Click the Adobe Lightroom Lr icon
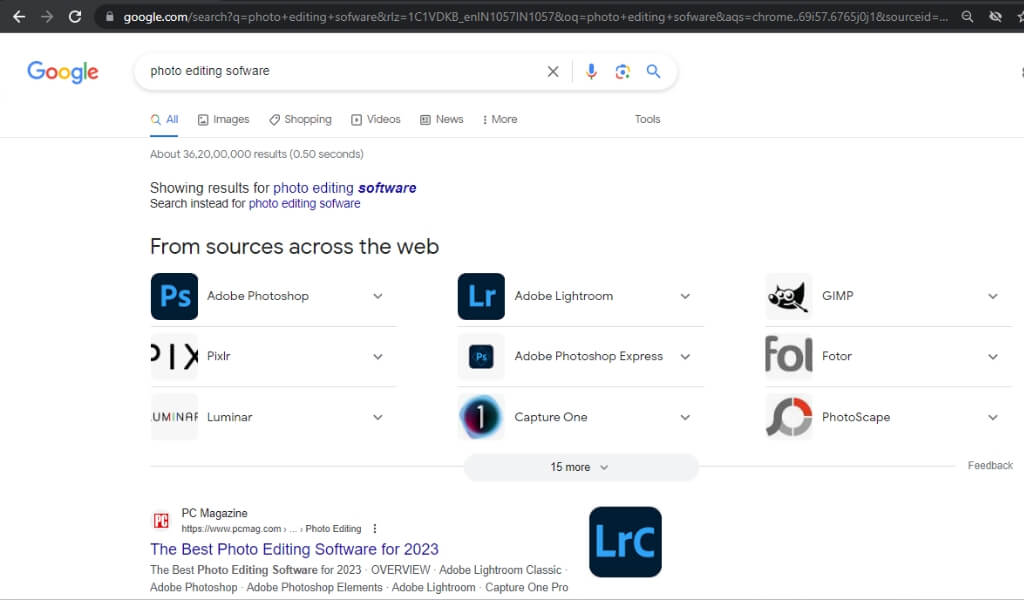This screenshot has height=600, width=1024. (x=481, y=296)
